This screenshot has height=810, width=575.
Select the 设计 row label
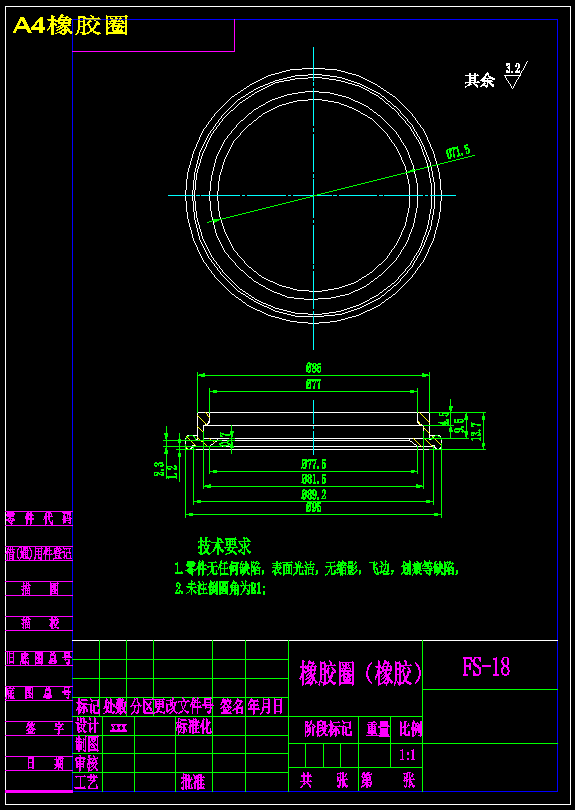point(87,727)
